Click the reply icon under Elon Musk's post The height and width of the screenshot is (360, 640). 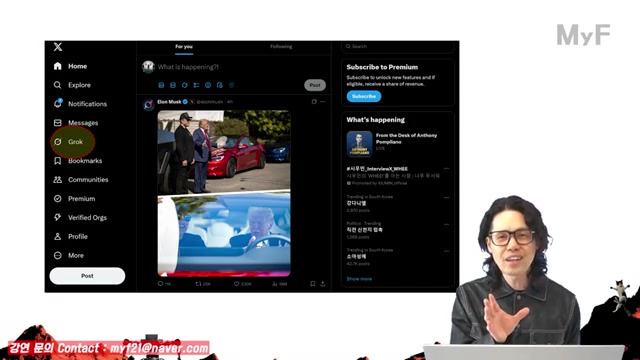[160, 284]
